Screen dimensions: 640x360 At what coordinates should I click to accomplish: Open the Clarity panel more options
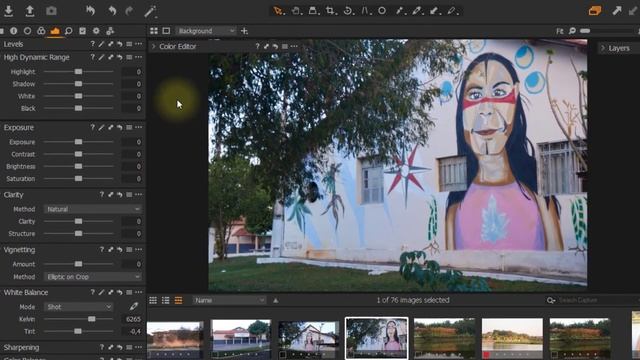pyautogui.click(x=138, y=195)
